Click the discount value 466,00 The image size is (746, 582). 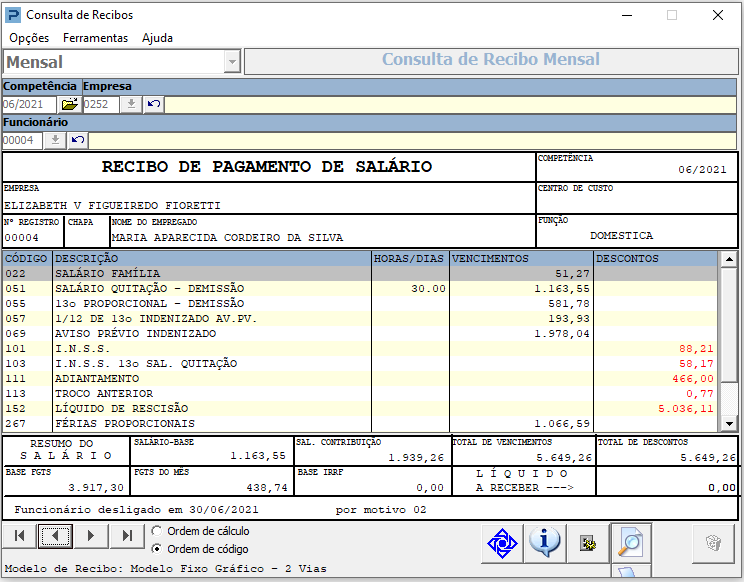[x=693, y=379]
